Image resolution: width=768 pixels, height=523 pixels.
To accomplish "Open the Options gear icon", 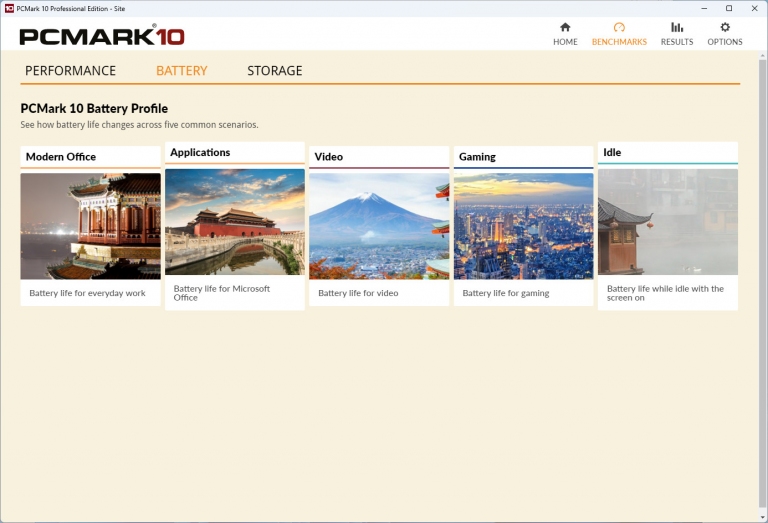I will tap(725, 27).
